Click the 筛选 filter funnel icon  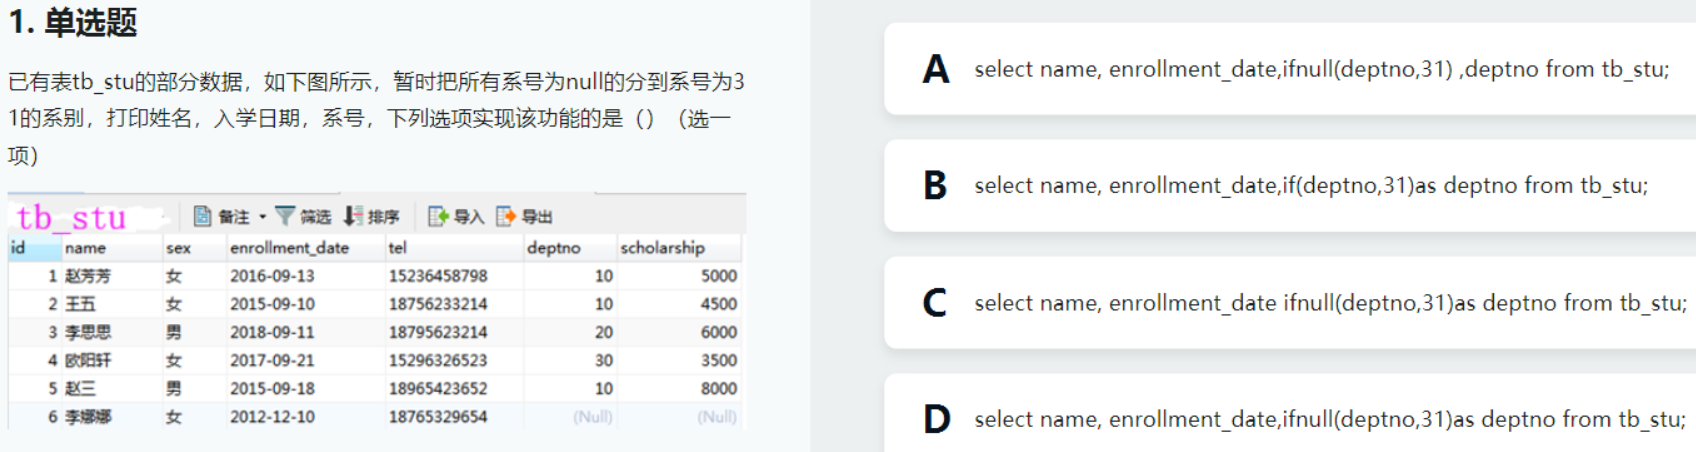point(285,216)
